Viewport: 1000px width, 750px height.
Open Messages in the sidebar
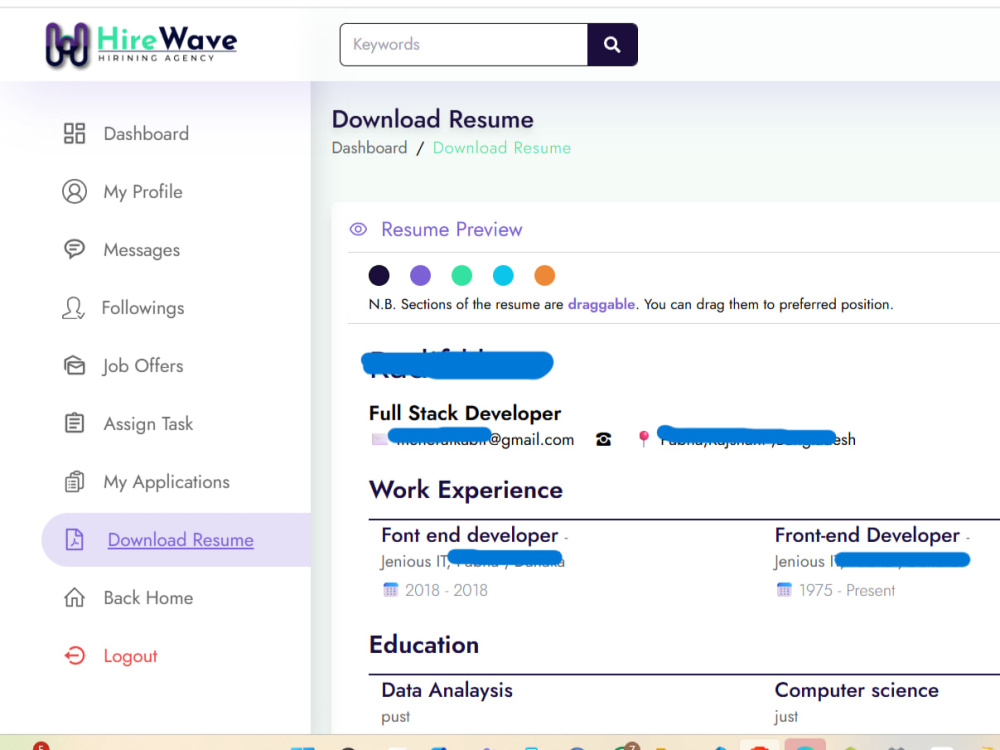[142, 250]
